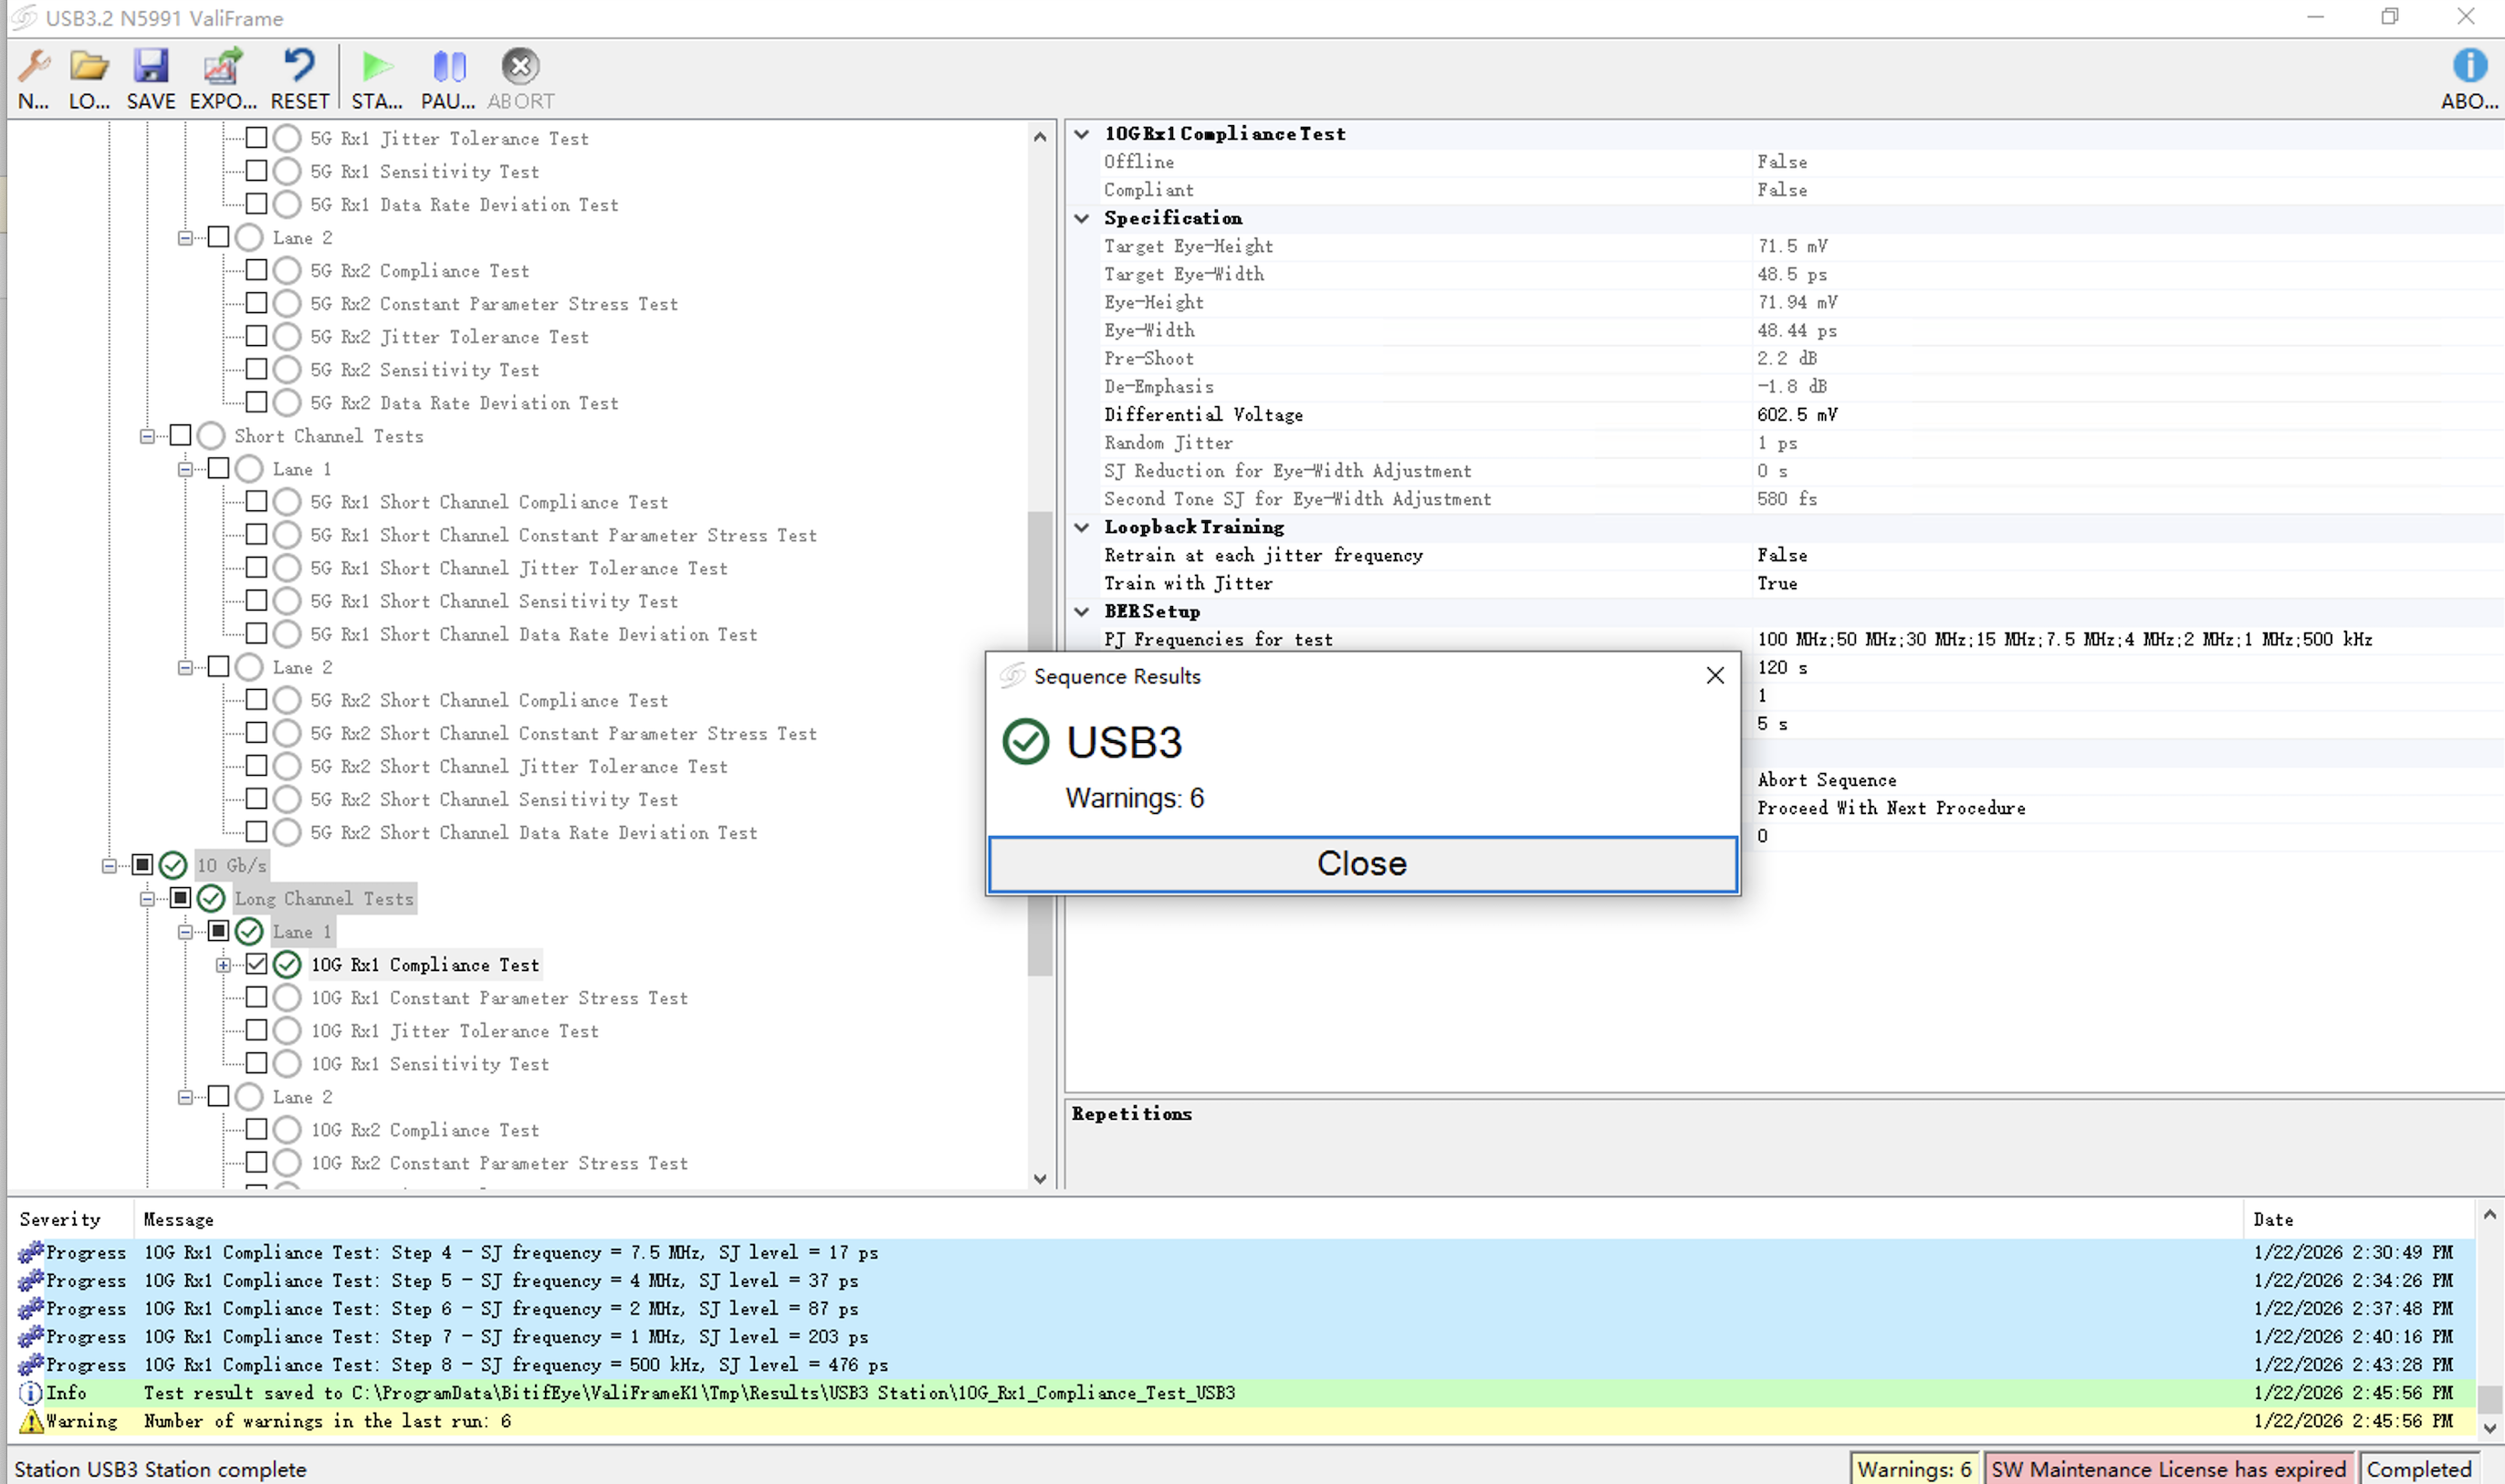
Task: Dismiss Sequence Results with X button
Action: tap(1714, 676)
